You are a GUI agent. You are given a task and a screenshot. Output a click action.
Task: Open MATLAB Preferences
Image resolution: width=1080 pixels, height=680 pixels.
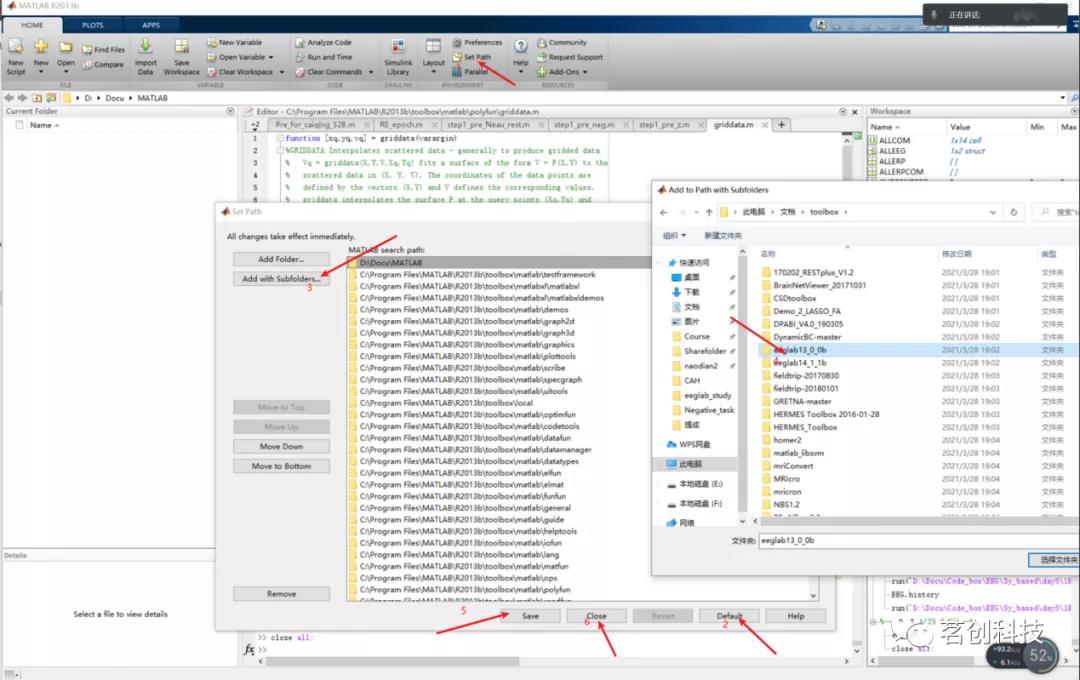477,43
